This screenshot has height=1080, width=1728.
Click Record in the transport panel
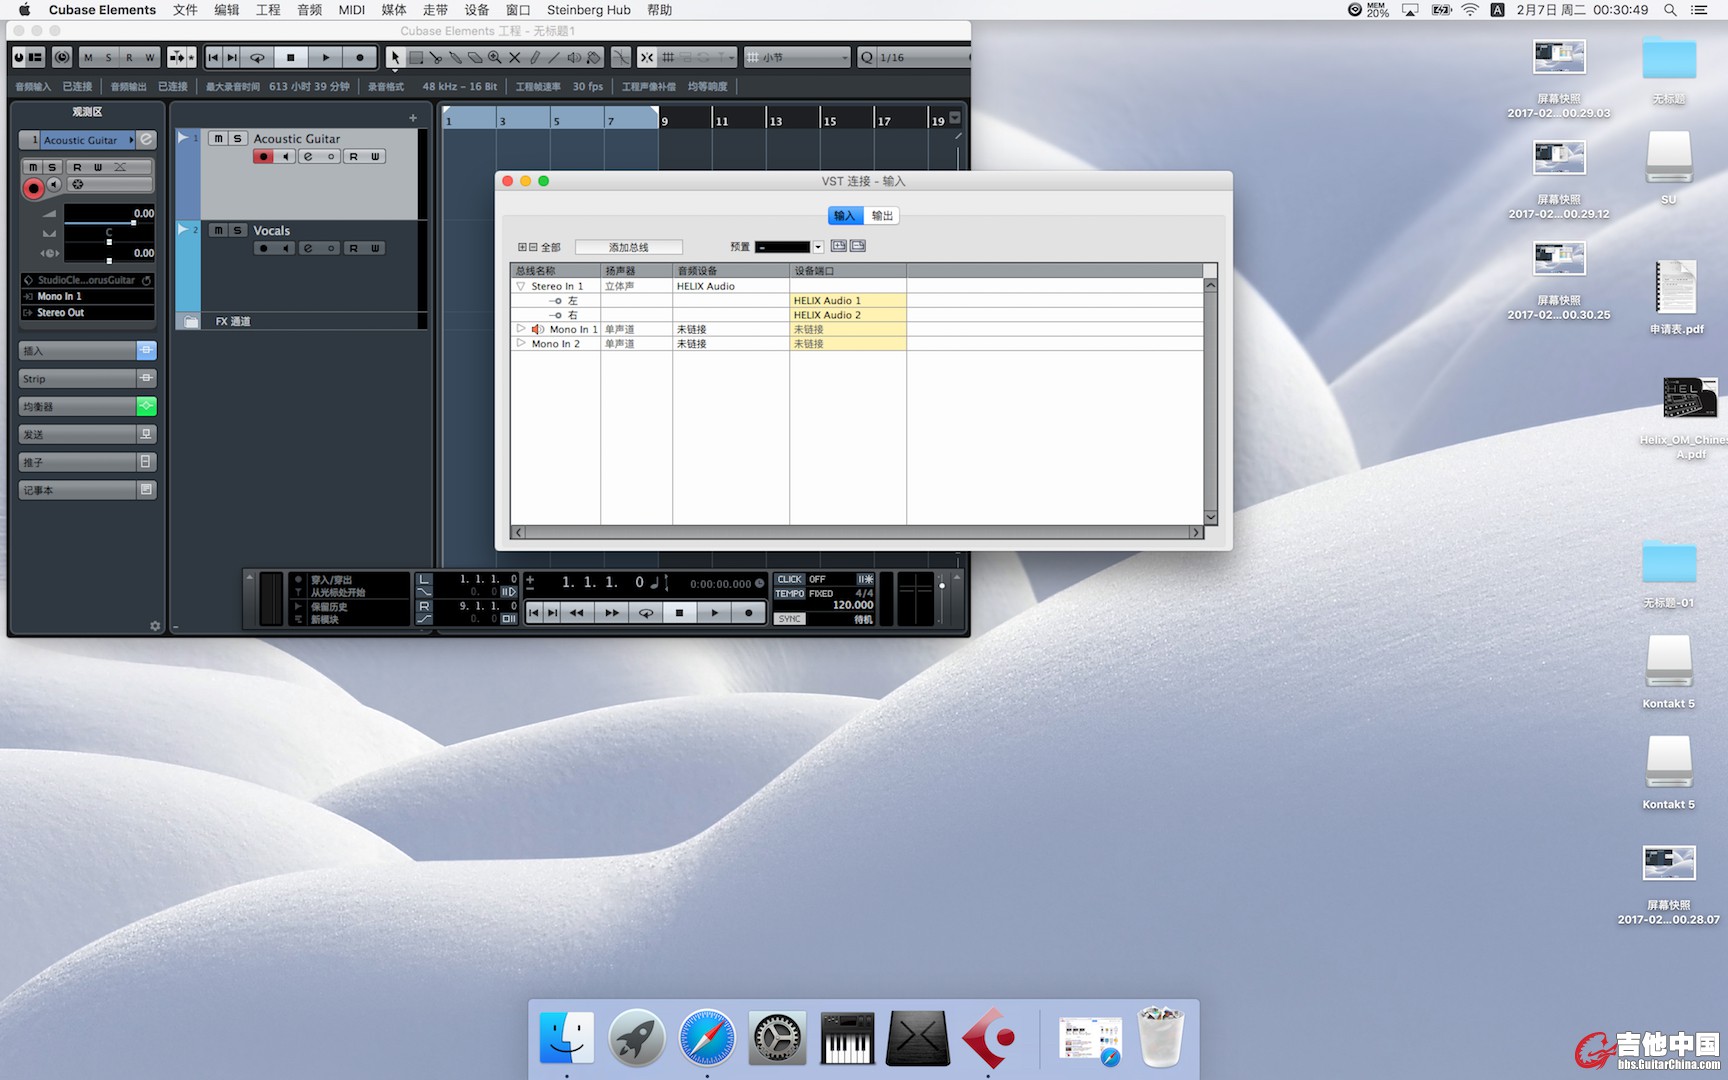(748, 613)
